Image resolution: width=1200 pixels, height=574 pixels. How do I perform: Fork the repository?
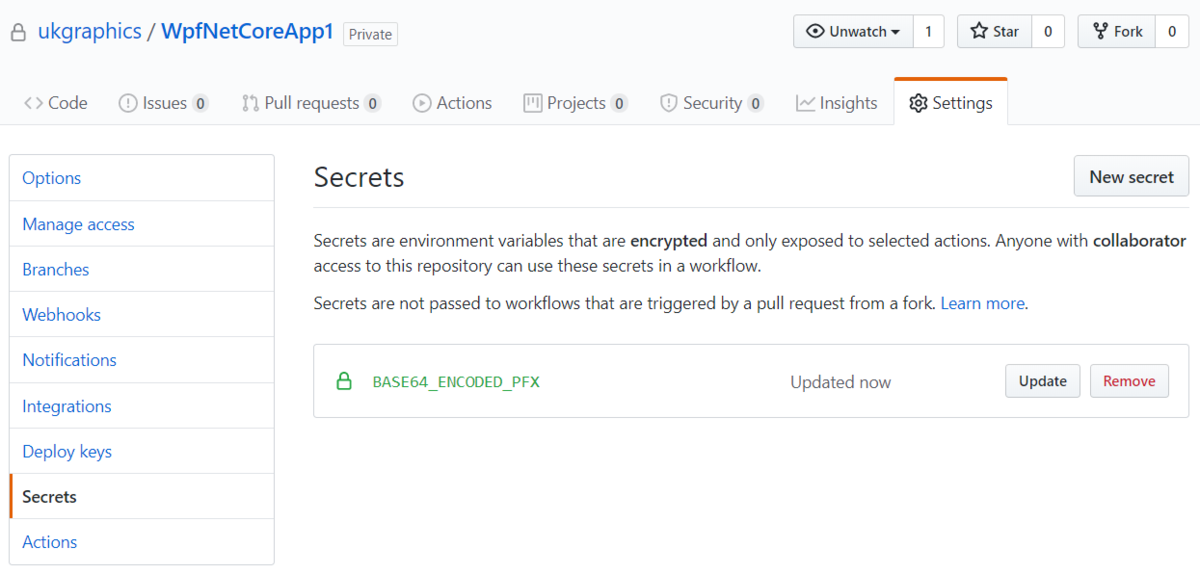[x=1117, y=31]
